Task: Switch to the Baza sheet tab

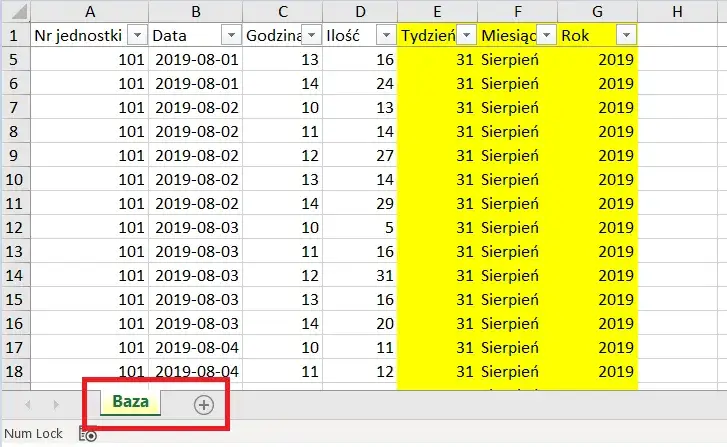Action: pos(131,404)
